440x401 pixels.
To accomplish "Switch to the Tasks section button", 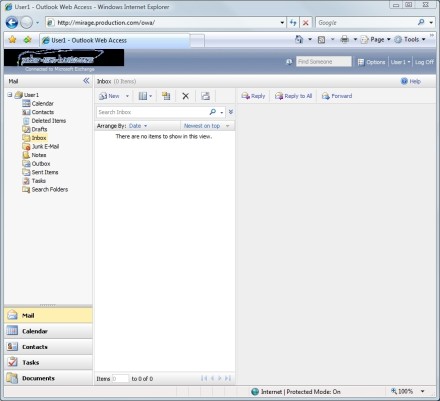I will (48, 362).
